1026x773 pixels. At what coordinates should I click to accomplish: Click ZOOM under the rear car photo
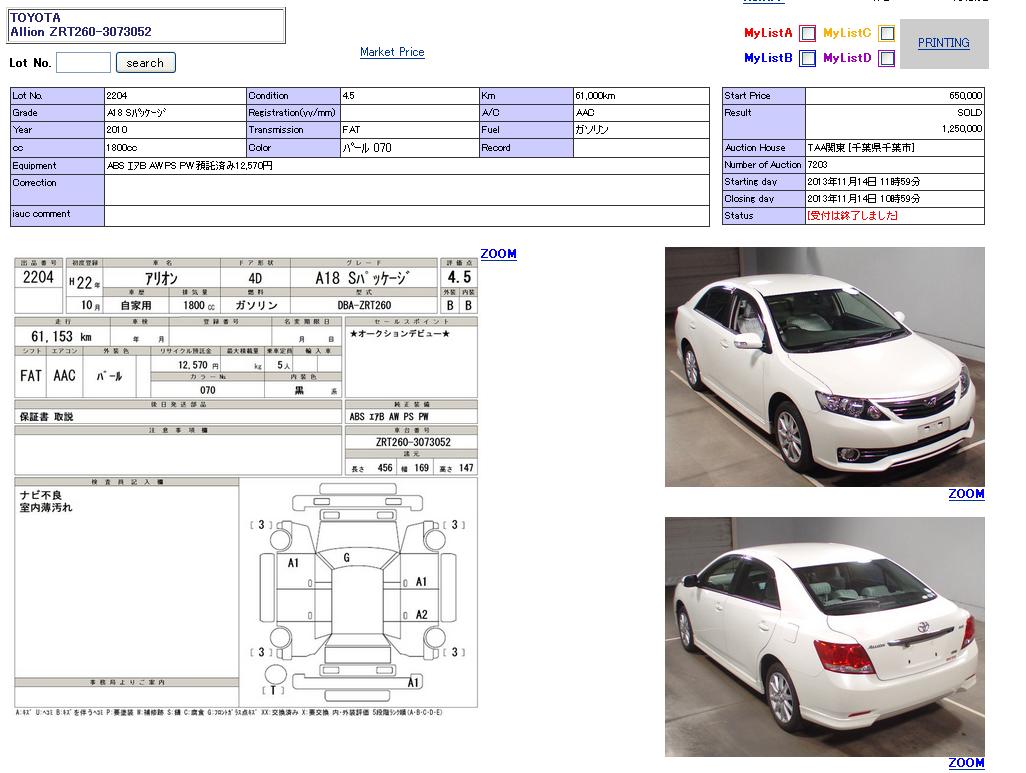pyautogui.click(x=966, y=763)
